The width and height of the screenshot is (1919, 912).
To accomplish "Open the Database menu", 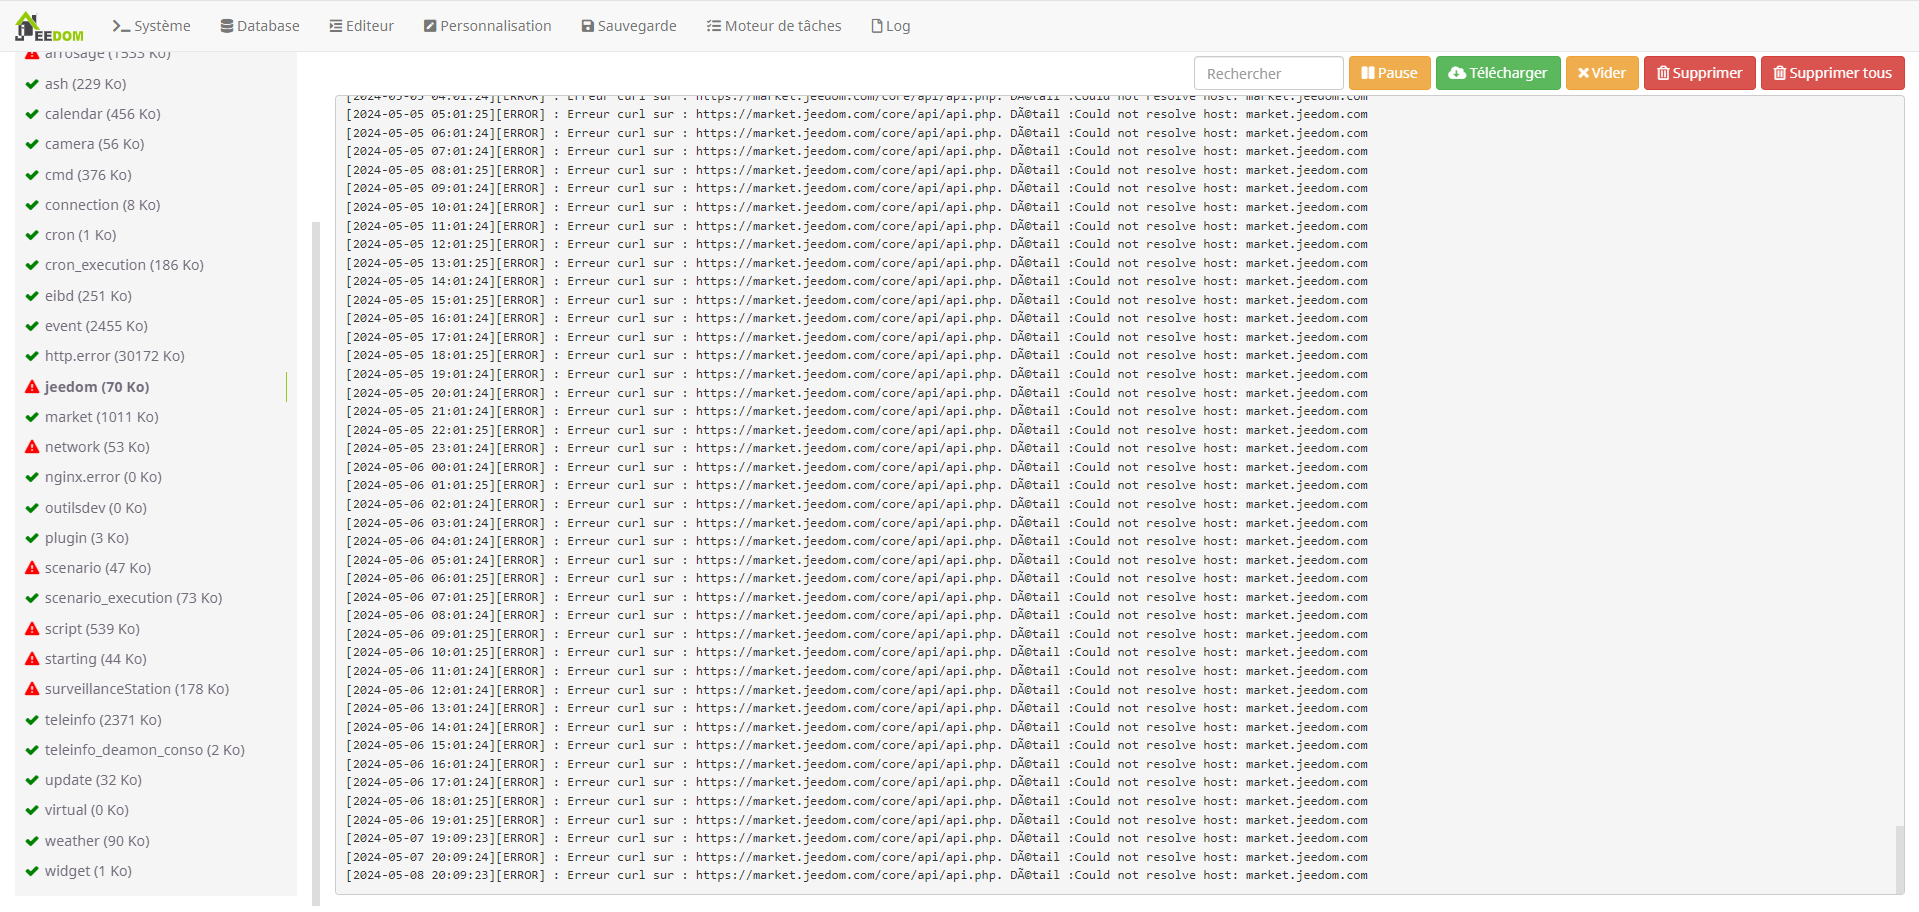I will pos(260,26).
